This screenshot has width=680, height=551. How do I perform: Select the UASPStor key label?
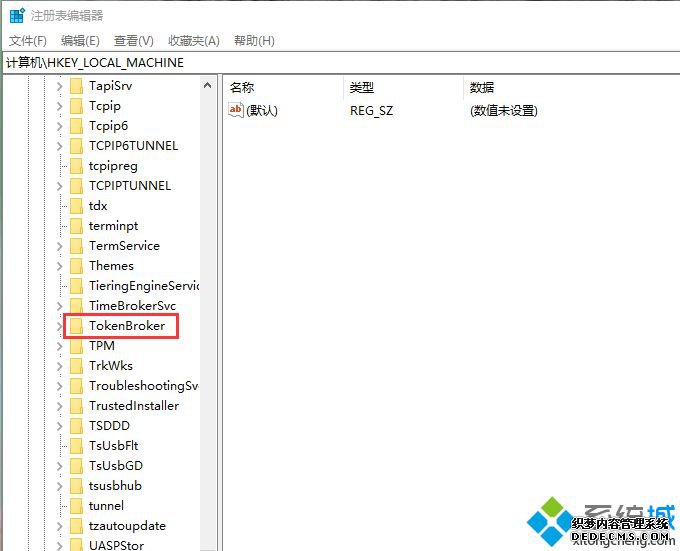(x=116, y=545)
